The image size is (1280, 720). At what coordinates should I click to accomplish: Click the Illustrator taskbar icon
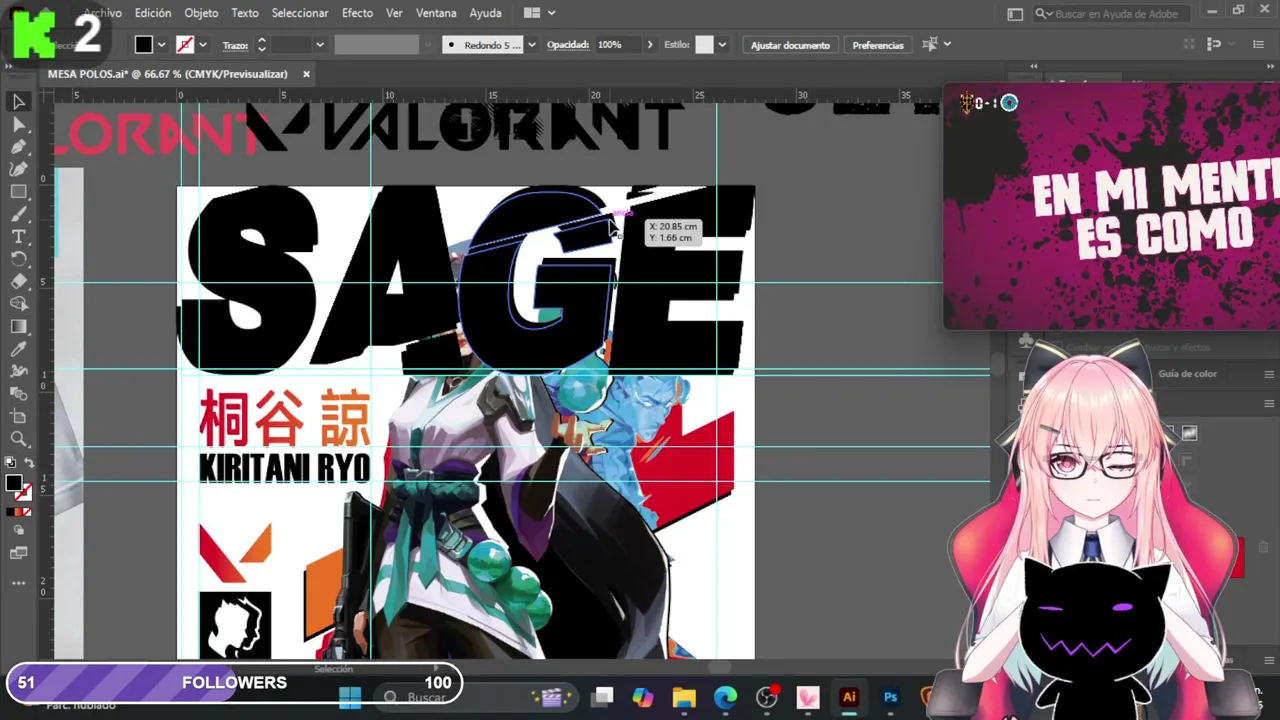pyautogui.click(x=849, y=698)
